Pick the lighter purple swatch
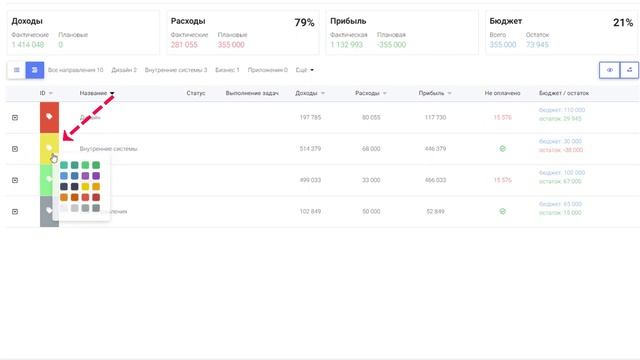Image resolution: width=640 pixels, height=360 pixels. [x=85, y=176]
